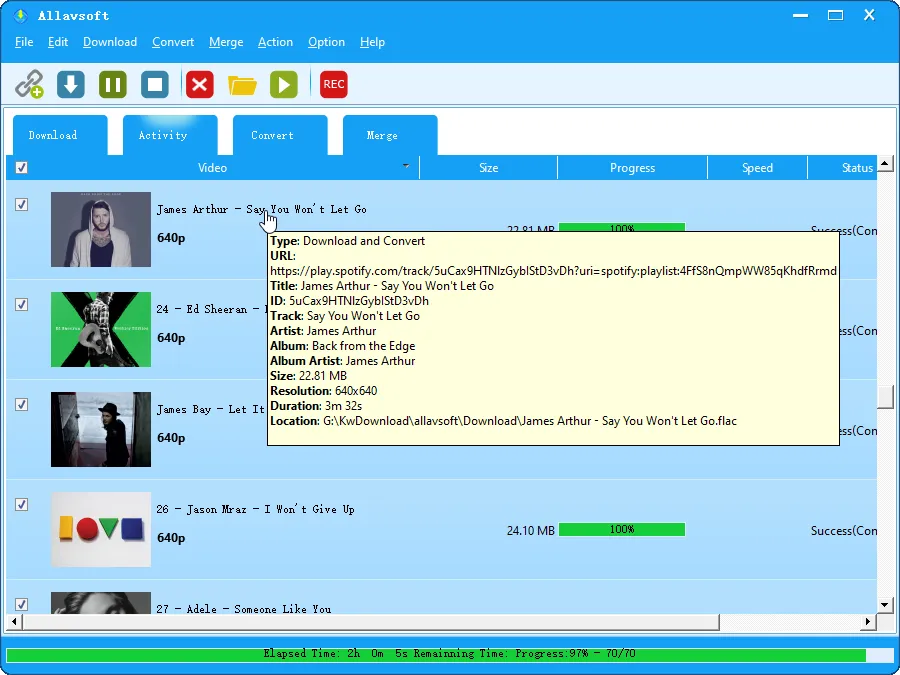Screen dimensions: 900x675
Task: Click Jason Mraz 100% progress bar
Action: [622, 529]
